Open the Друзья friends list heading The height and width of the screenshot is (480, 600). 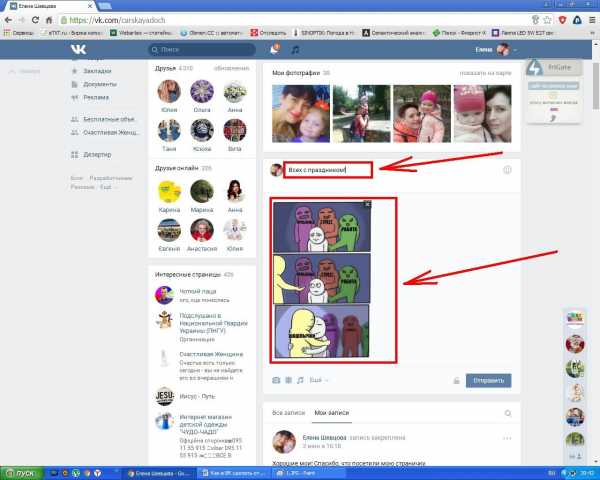tap(165, 68)
